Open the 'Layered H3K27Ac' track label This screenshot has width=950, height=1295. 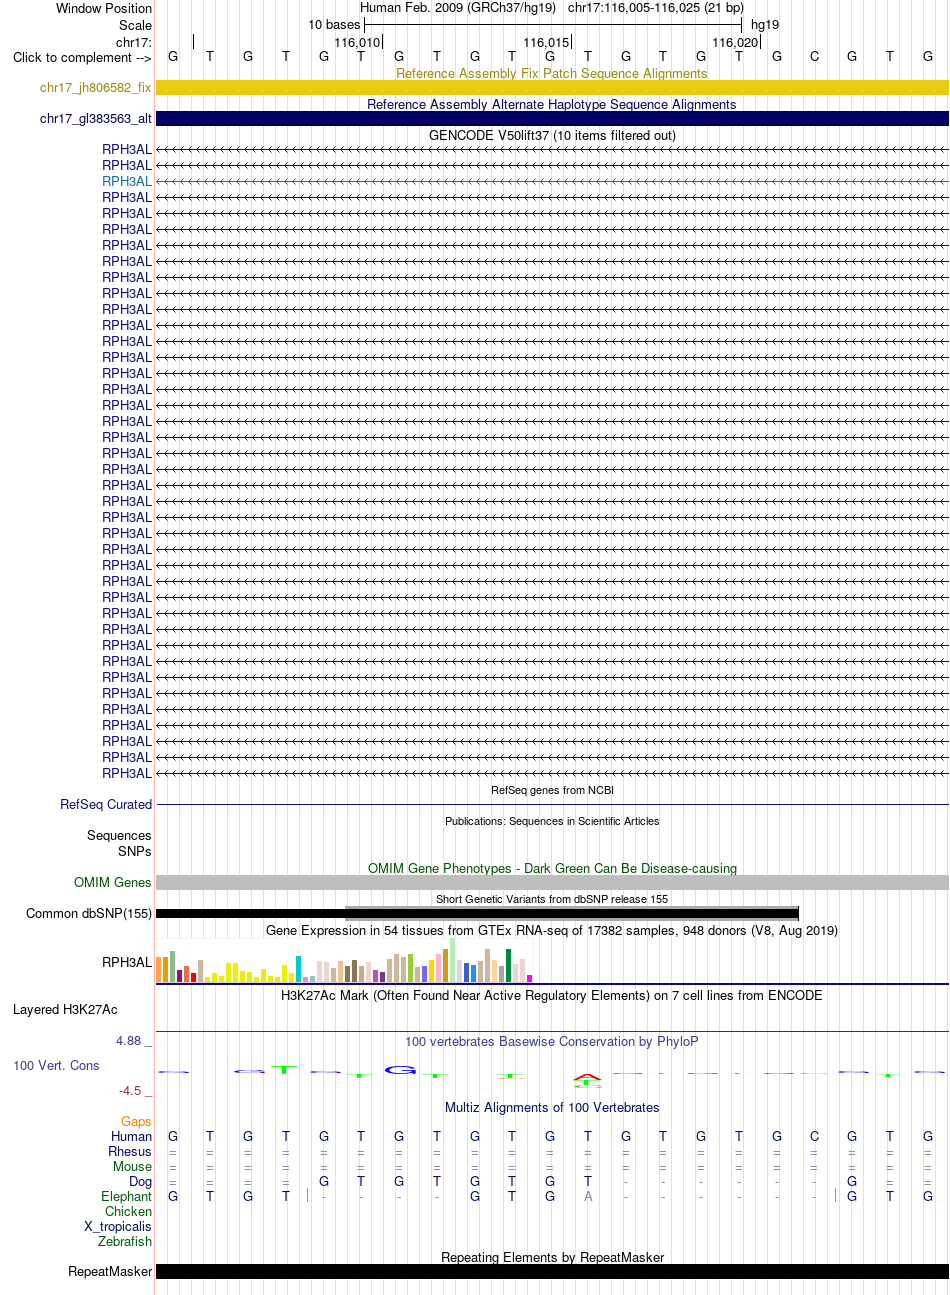65,1009
